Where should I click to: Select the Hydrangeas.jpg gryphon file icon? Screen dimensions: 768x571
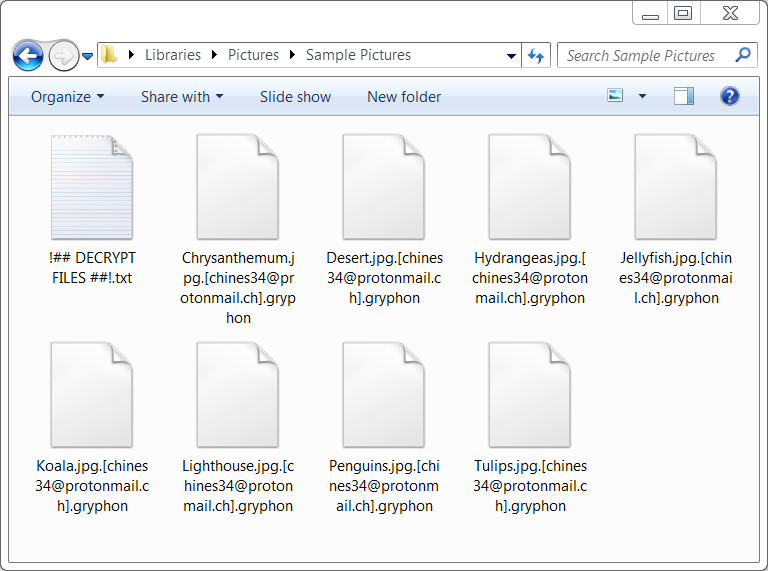pos(529,187)
